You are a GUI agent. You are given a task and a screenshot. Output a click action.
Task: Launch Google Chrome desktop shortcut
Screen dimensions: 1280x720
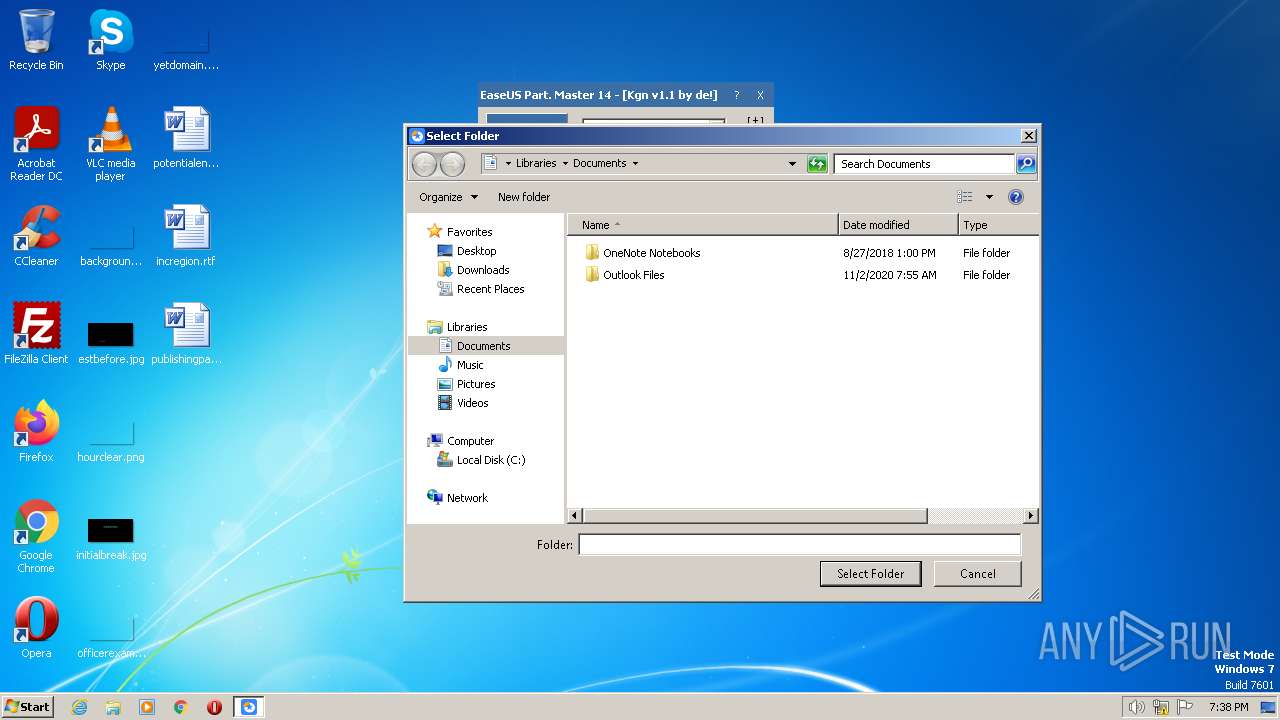pos(36,536)
